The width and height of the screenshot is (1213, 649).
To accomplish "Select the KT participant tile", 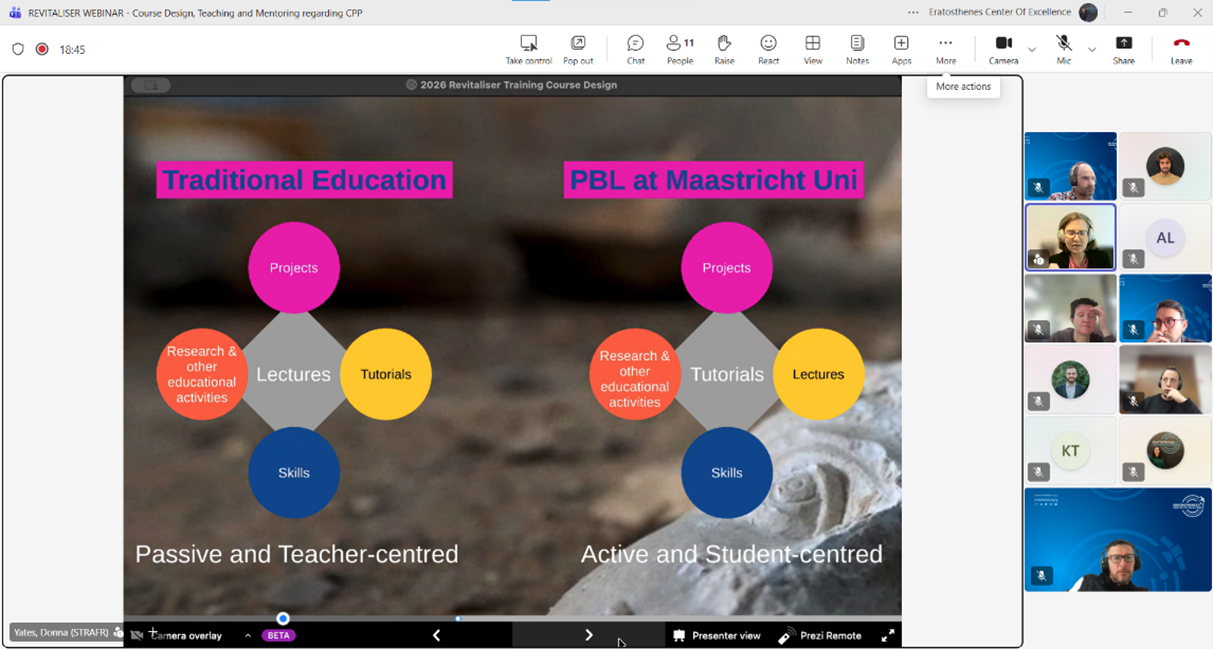I will [1070, 450].
